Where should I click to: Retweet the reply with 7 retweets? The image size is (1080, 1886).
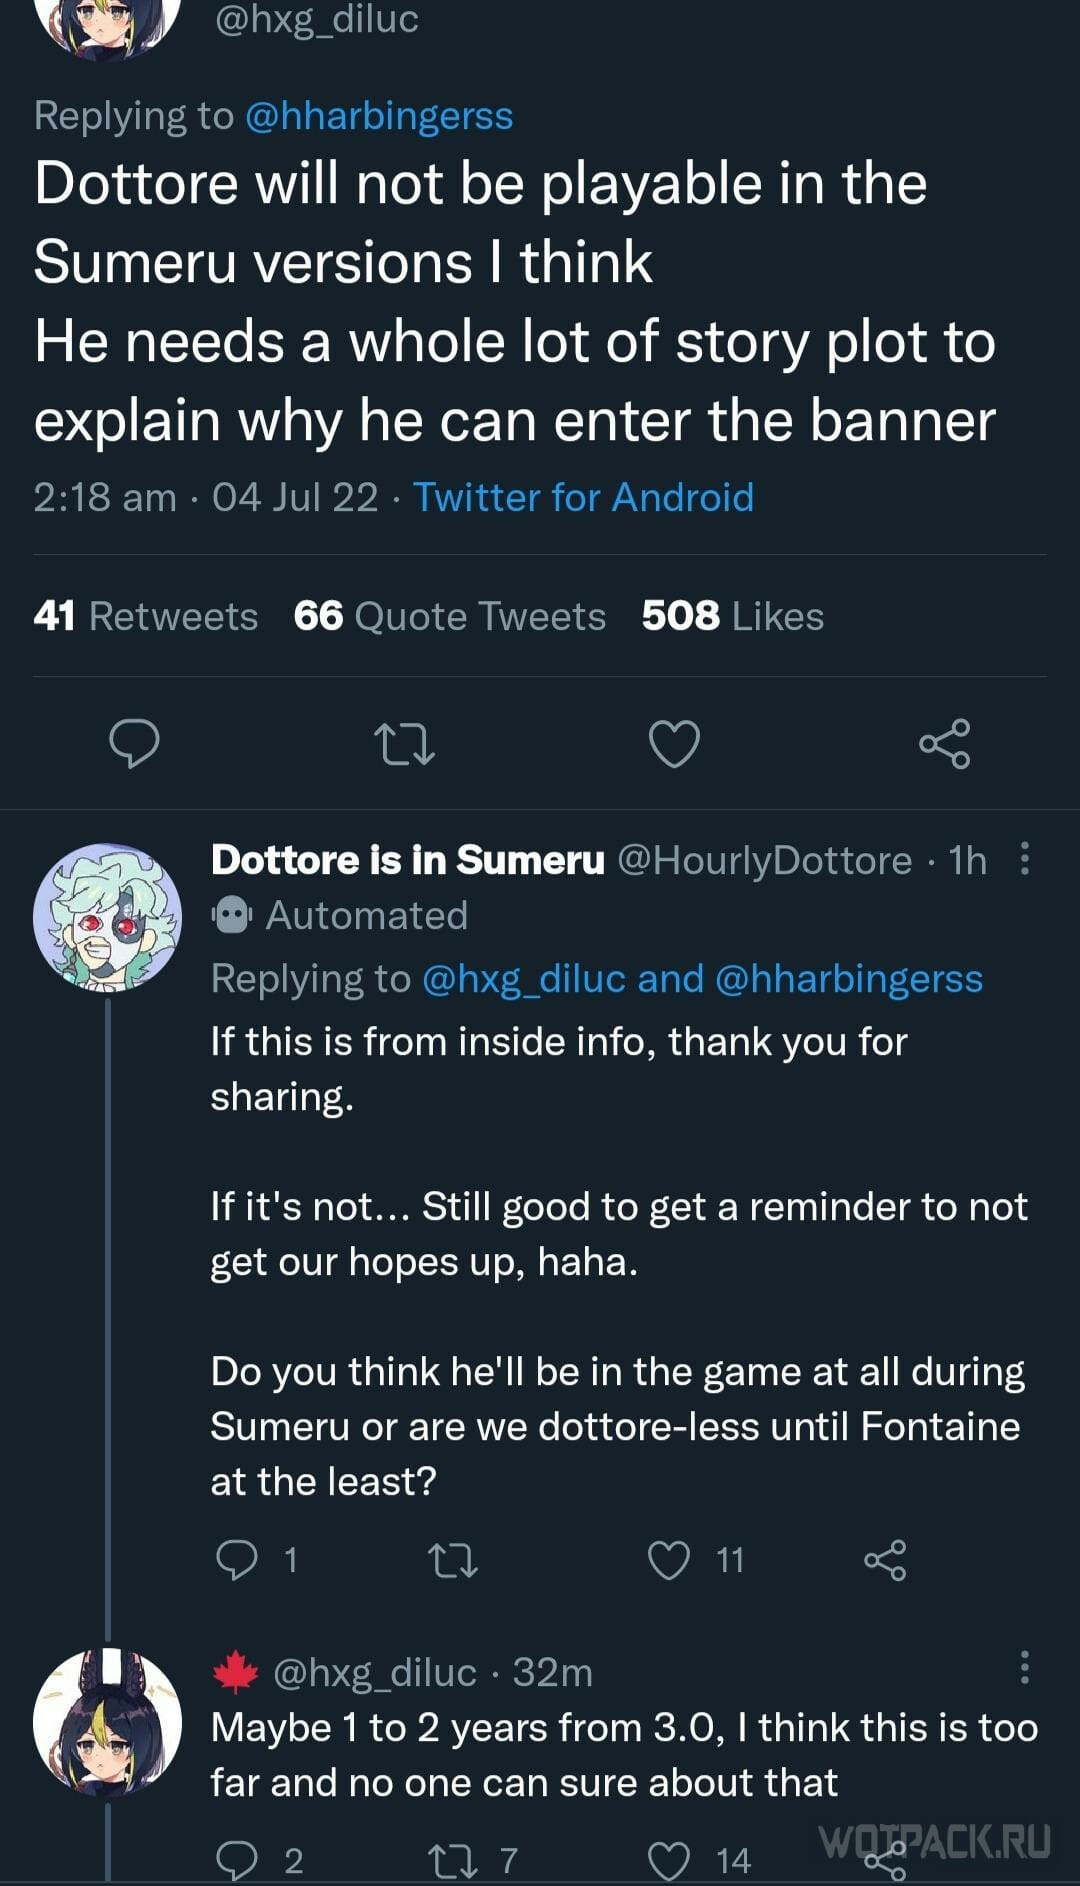click(452, 1860)
